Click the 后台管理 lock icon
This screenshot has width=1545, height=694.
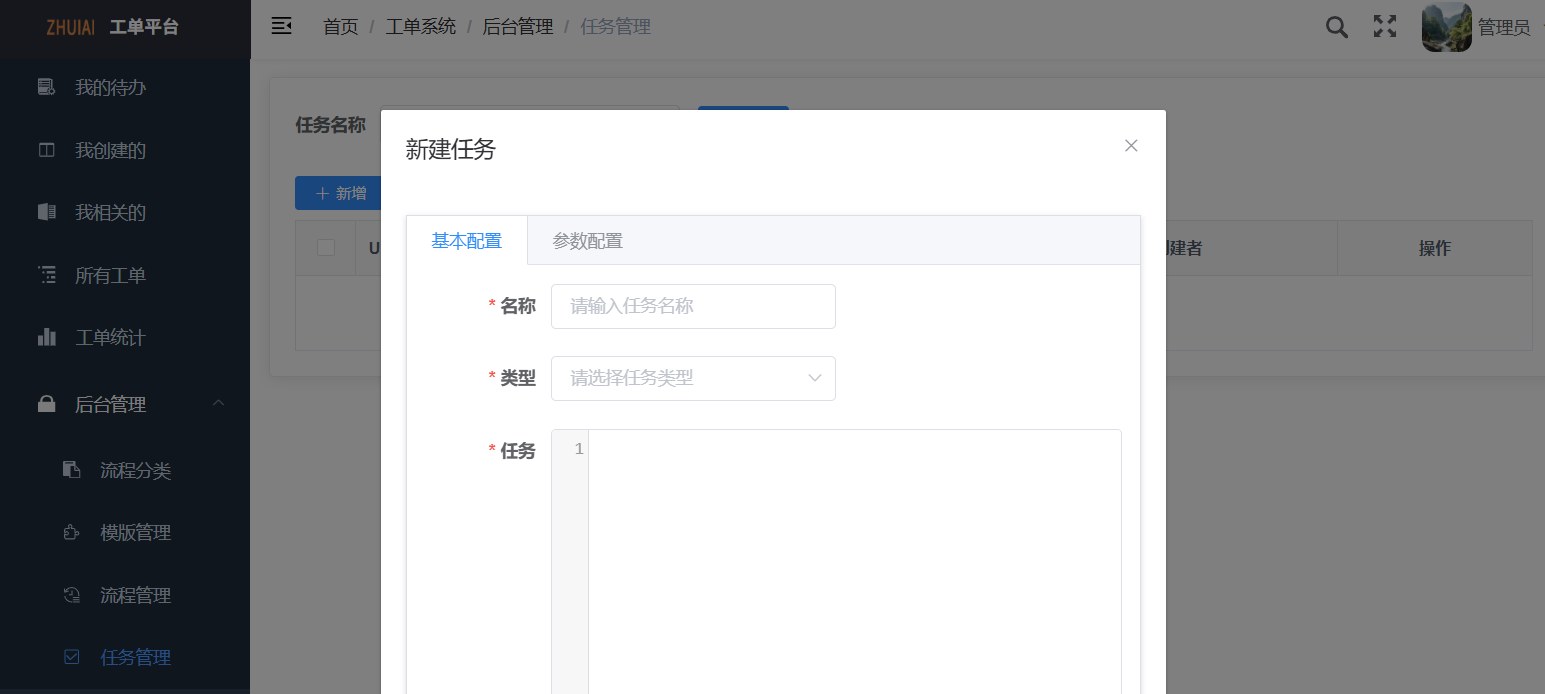point(45,404)
